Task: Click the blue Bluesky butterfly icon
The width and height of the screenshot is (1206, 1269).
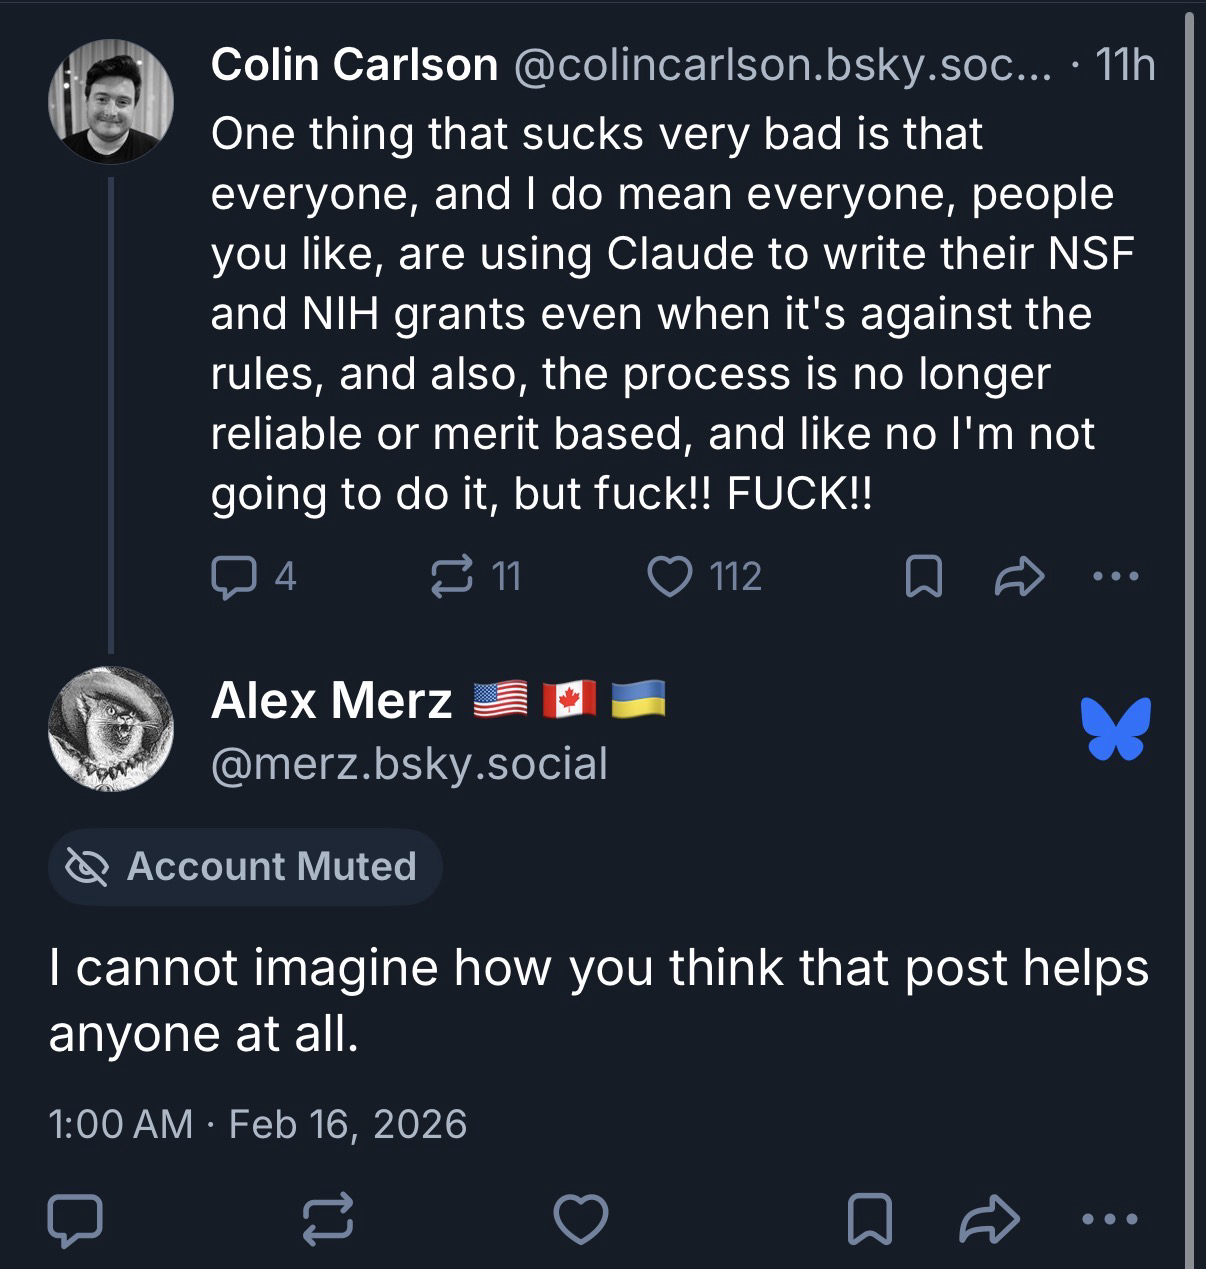Action: click(1115, 728)
